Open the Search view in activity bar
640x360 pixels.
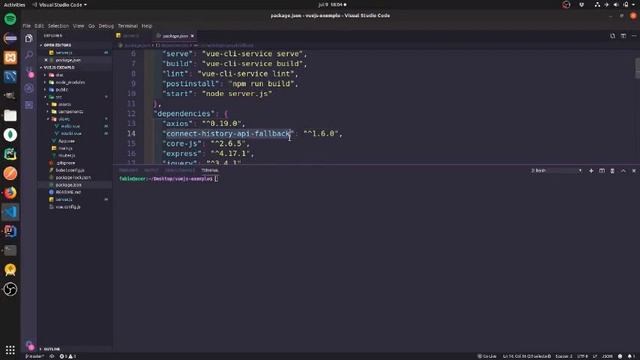click(x=29, y=55)
